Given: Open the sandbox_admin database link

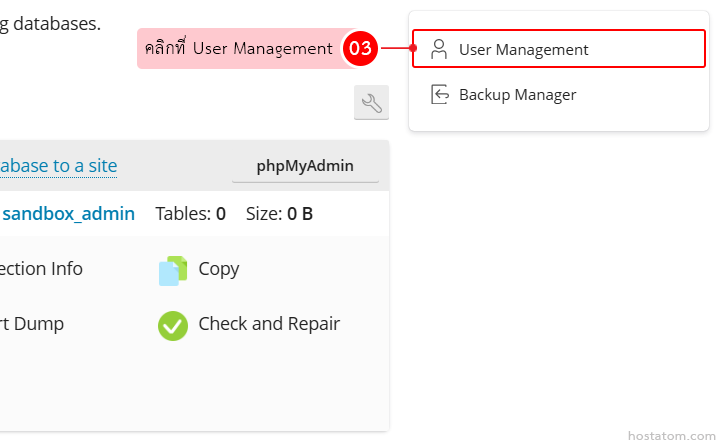Looking at the screenshot, I should [x=68, y=213].
